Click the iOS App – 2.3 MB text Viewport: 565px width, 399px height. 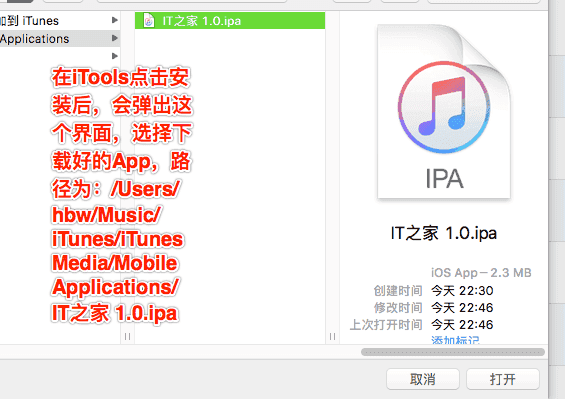click(481, 273)
